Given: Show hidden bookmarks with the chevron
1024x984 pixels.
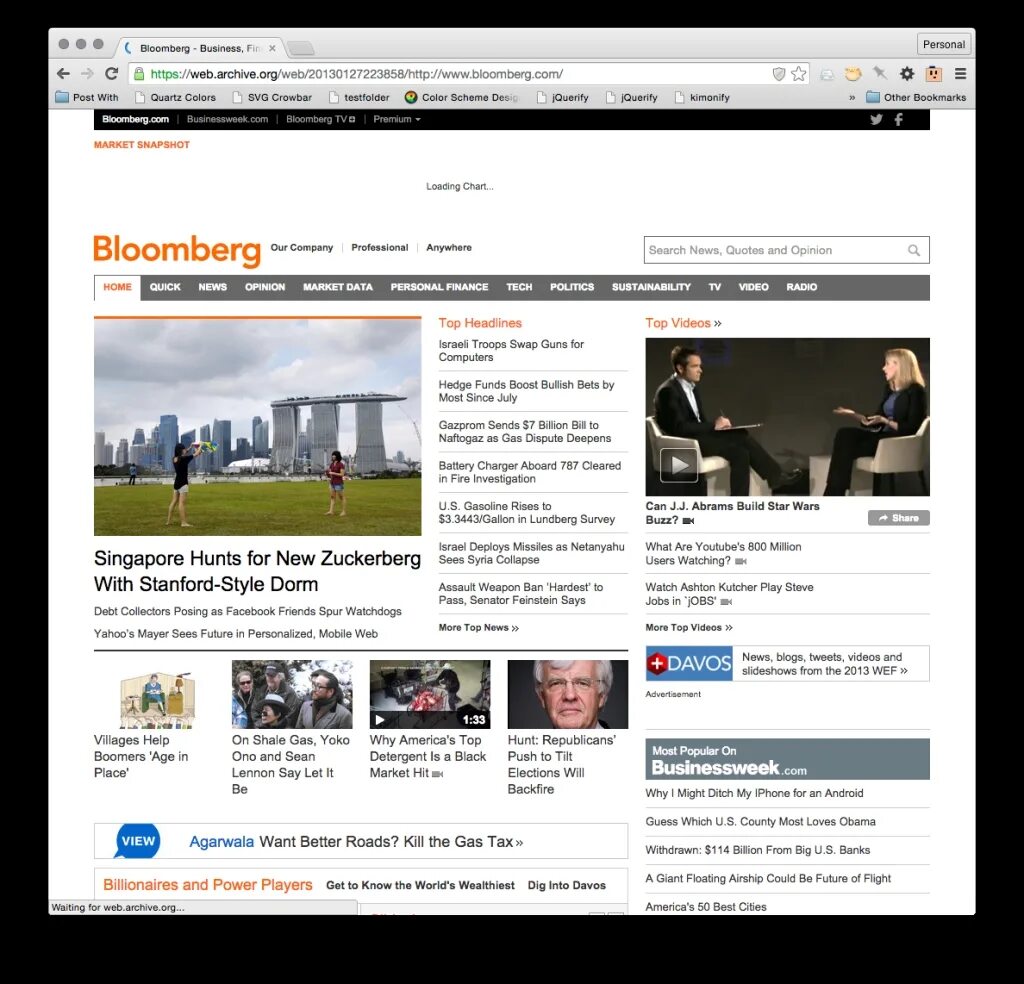Looking at the screenshot, I should pyautogui.click(x=852, y=97).
